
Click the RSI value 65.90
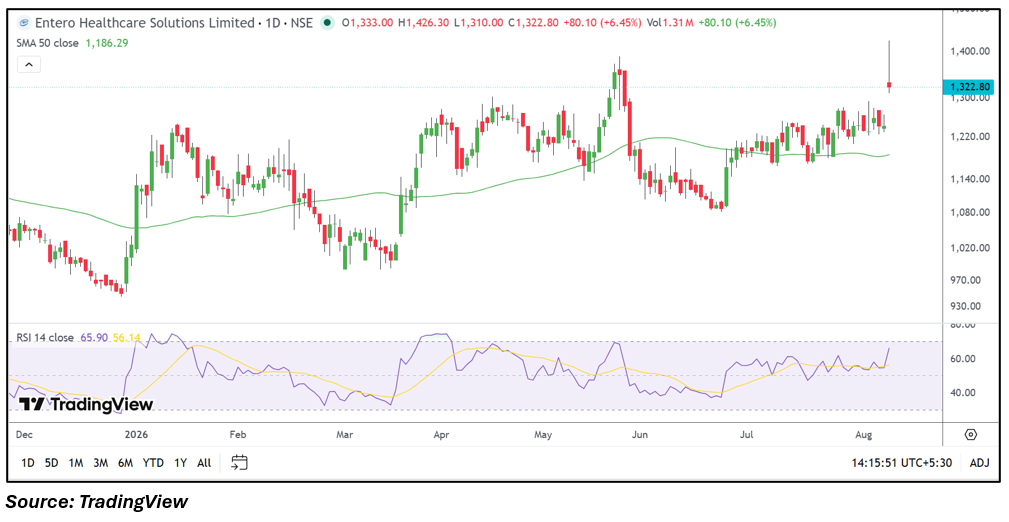[93, 337]
